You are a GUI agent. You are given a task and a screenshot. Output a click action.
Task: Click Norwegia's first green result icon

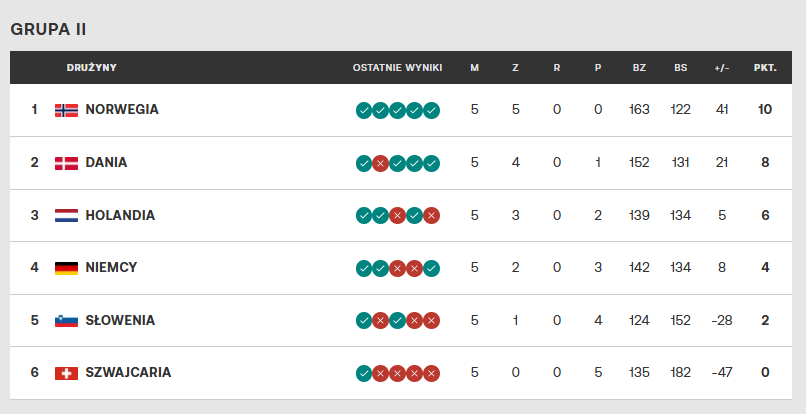tap(364, 110)
